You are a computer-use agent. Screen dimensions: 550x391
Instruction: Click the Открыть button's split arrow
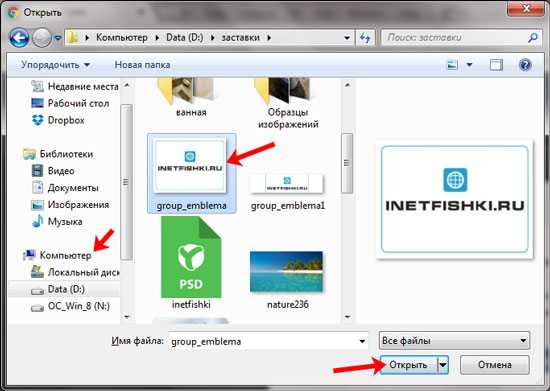coord(443,365)
